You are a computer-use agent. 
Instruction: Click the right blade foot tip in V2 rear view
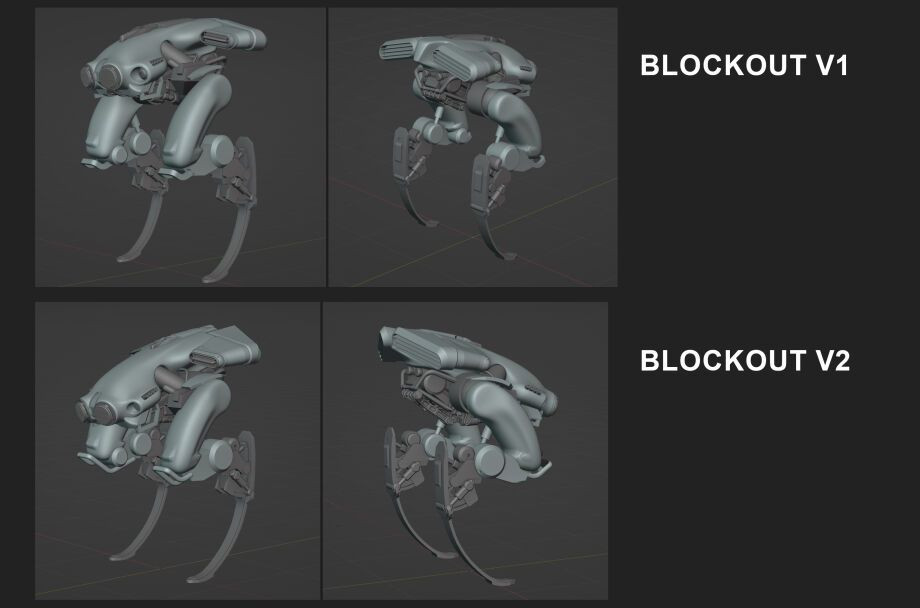click(503, 581)
